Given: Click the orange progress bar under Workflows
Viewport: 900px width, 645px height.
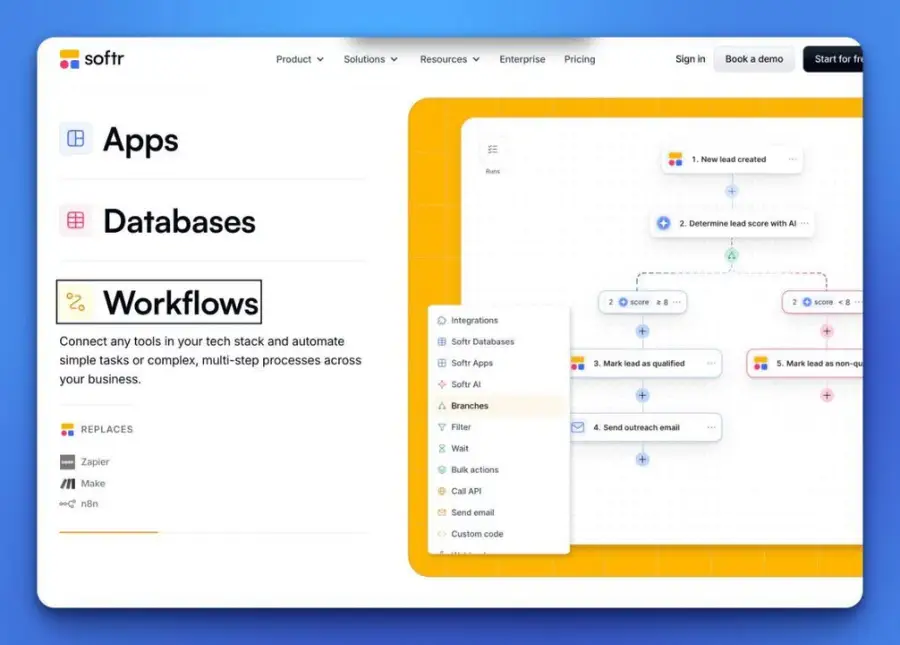Looking at the screenshot, I should (x=108, y=532).
